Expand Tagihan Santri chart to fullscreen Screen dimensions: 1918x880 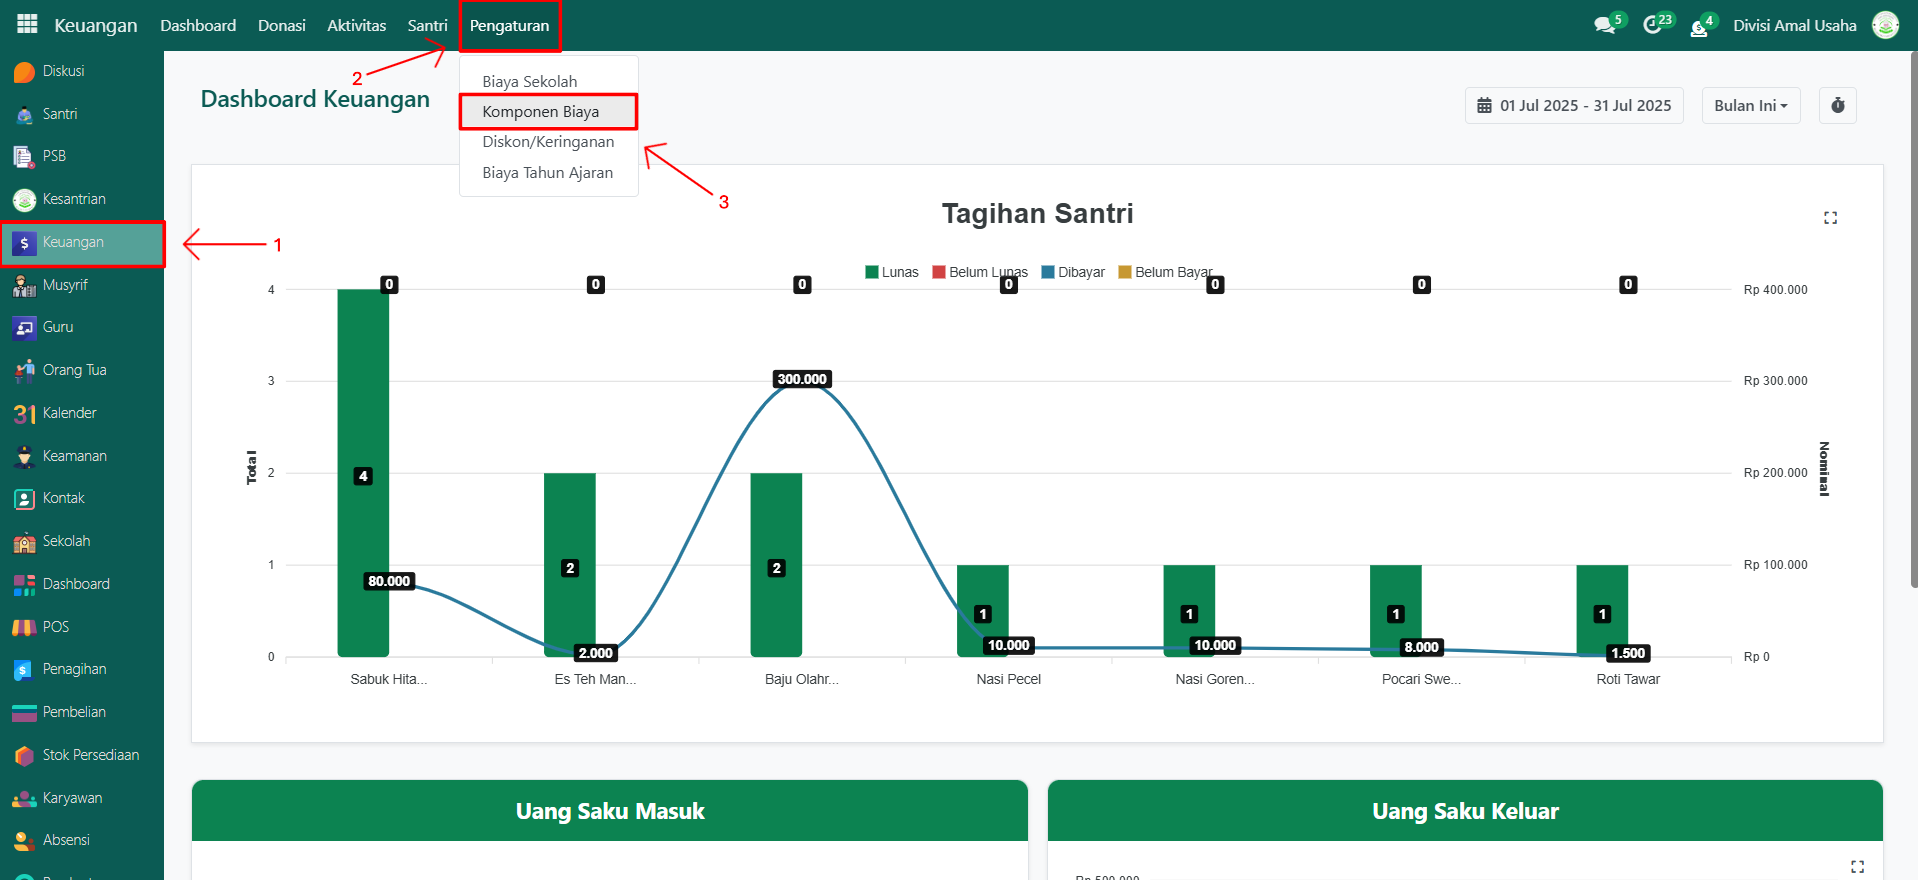1830,218
